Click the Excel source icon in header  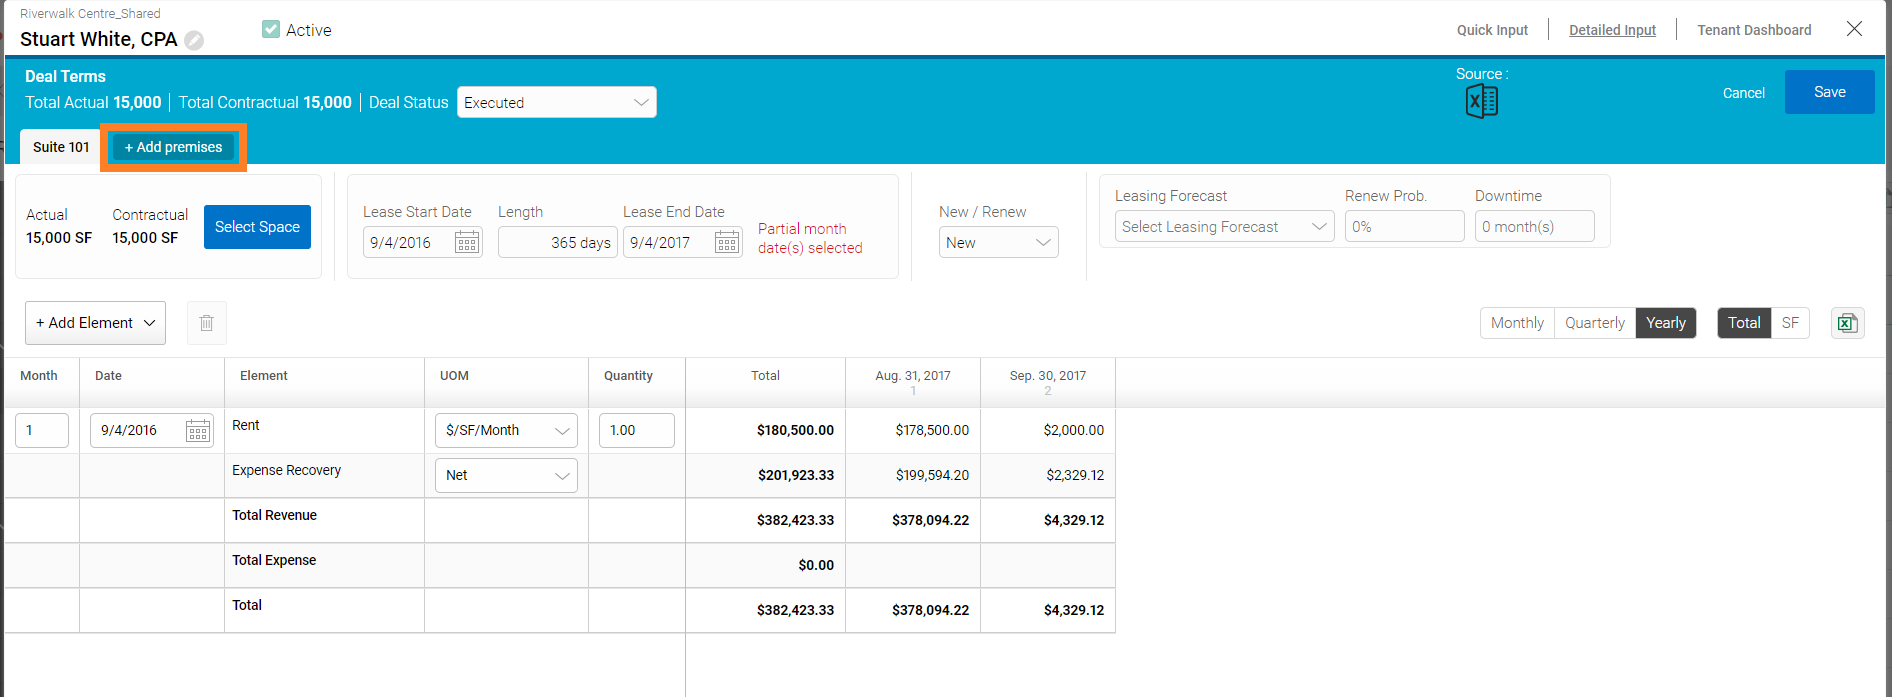point(1481,101)
